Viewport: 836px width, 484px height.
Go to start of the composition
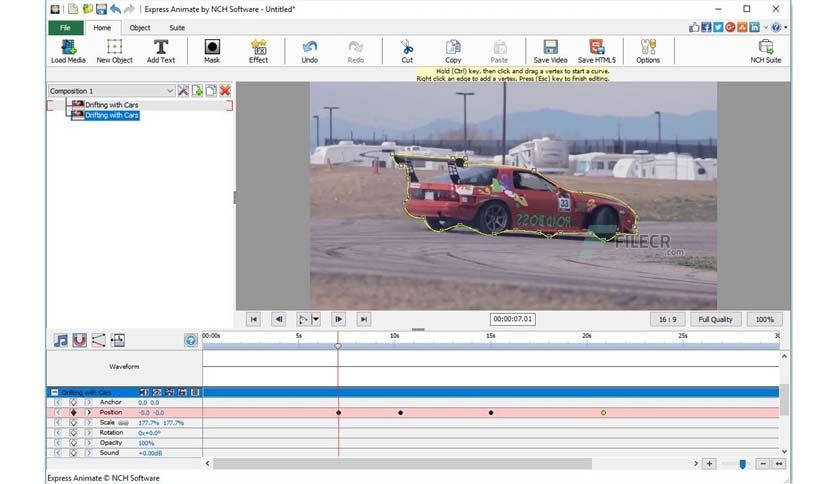(254, 319)
